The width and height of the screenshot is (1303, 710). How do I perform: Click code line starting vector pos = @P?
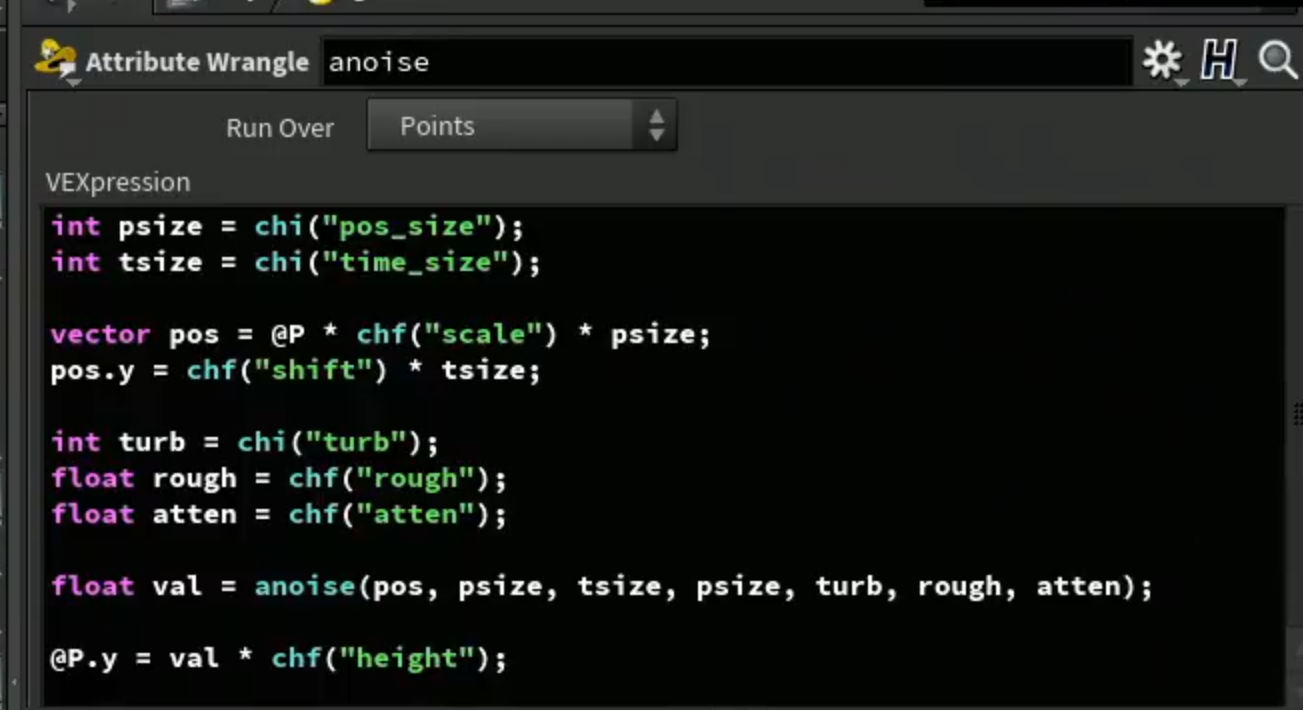point(380,334)
